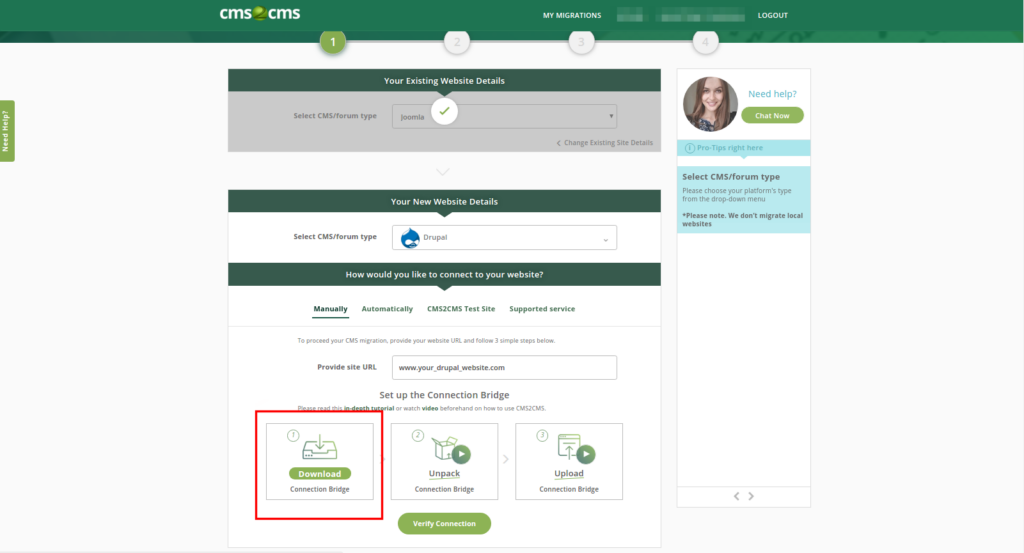Click the Drupal dropdown chevron

pyautogui.click(x=605, y=240)
